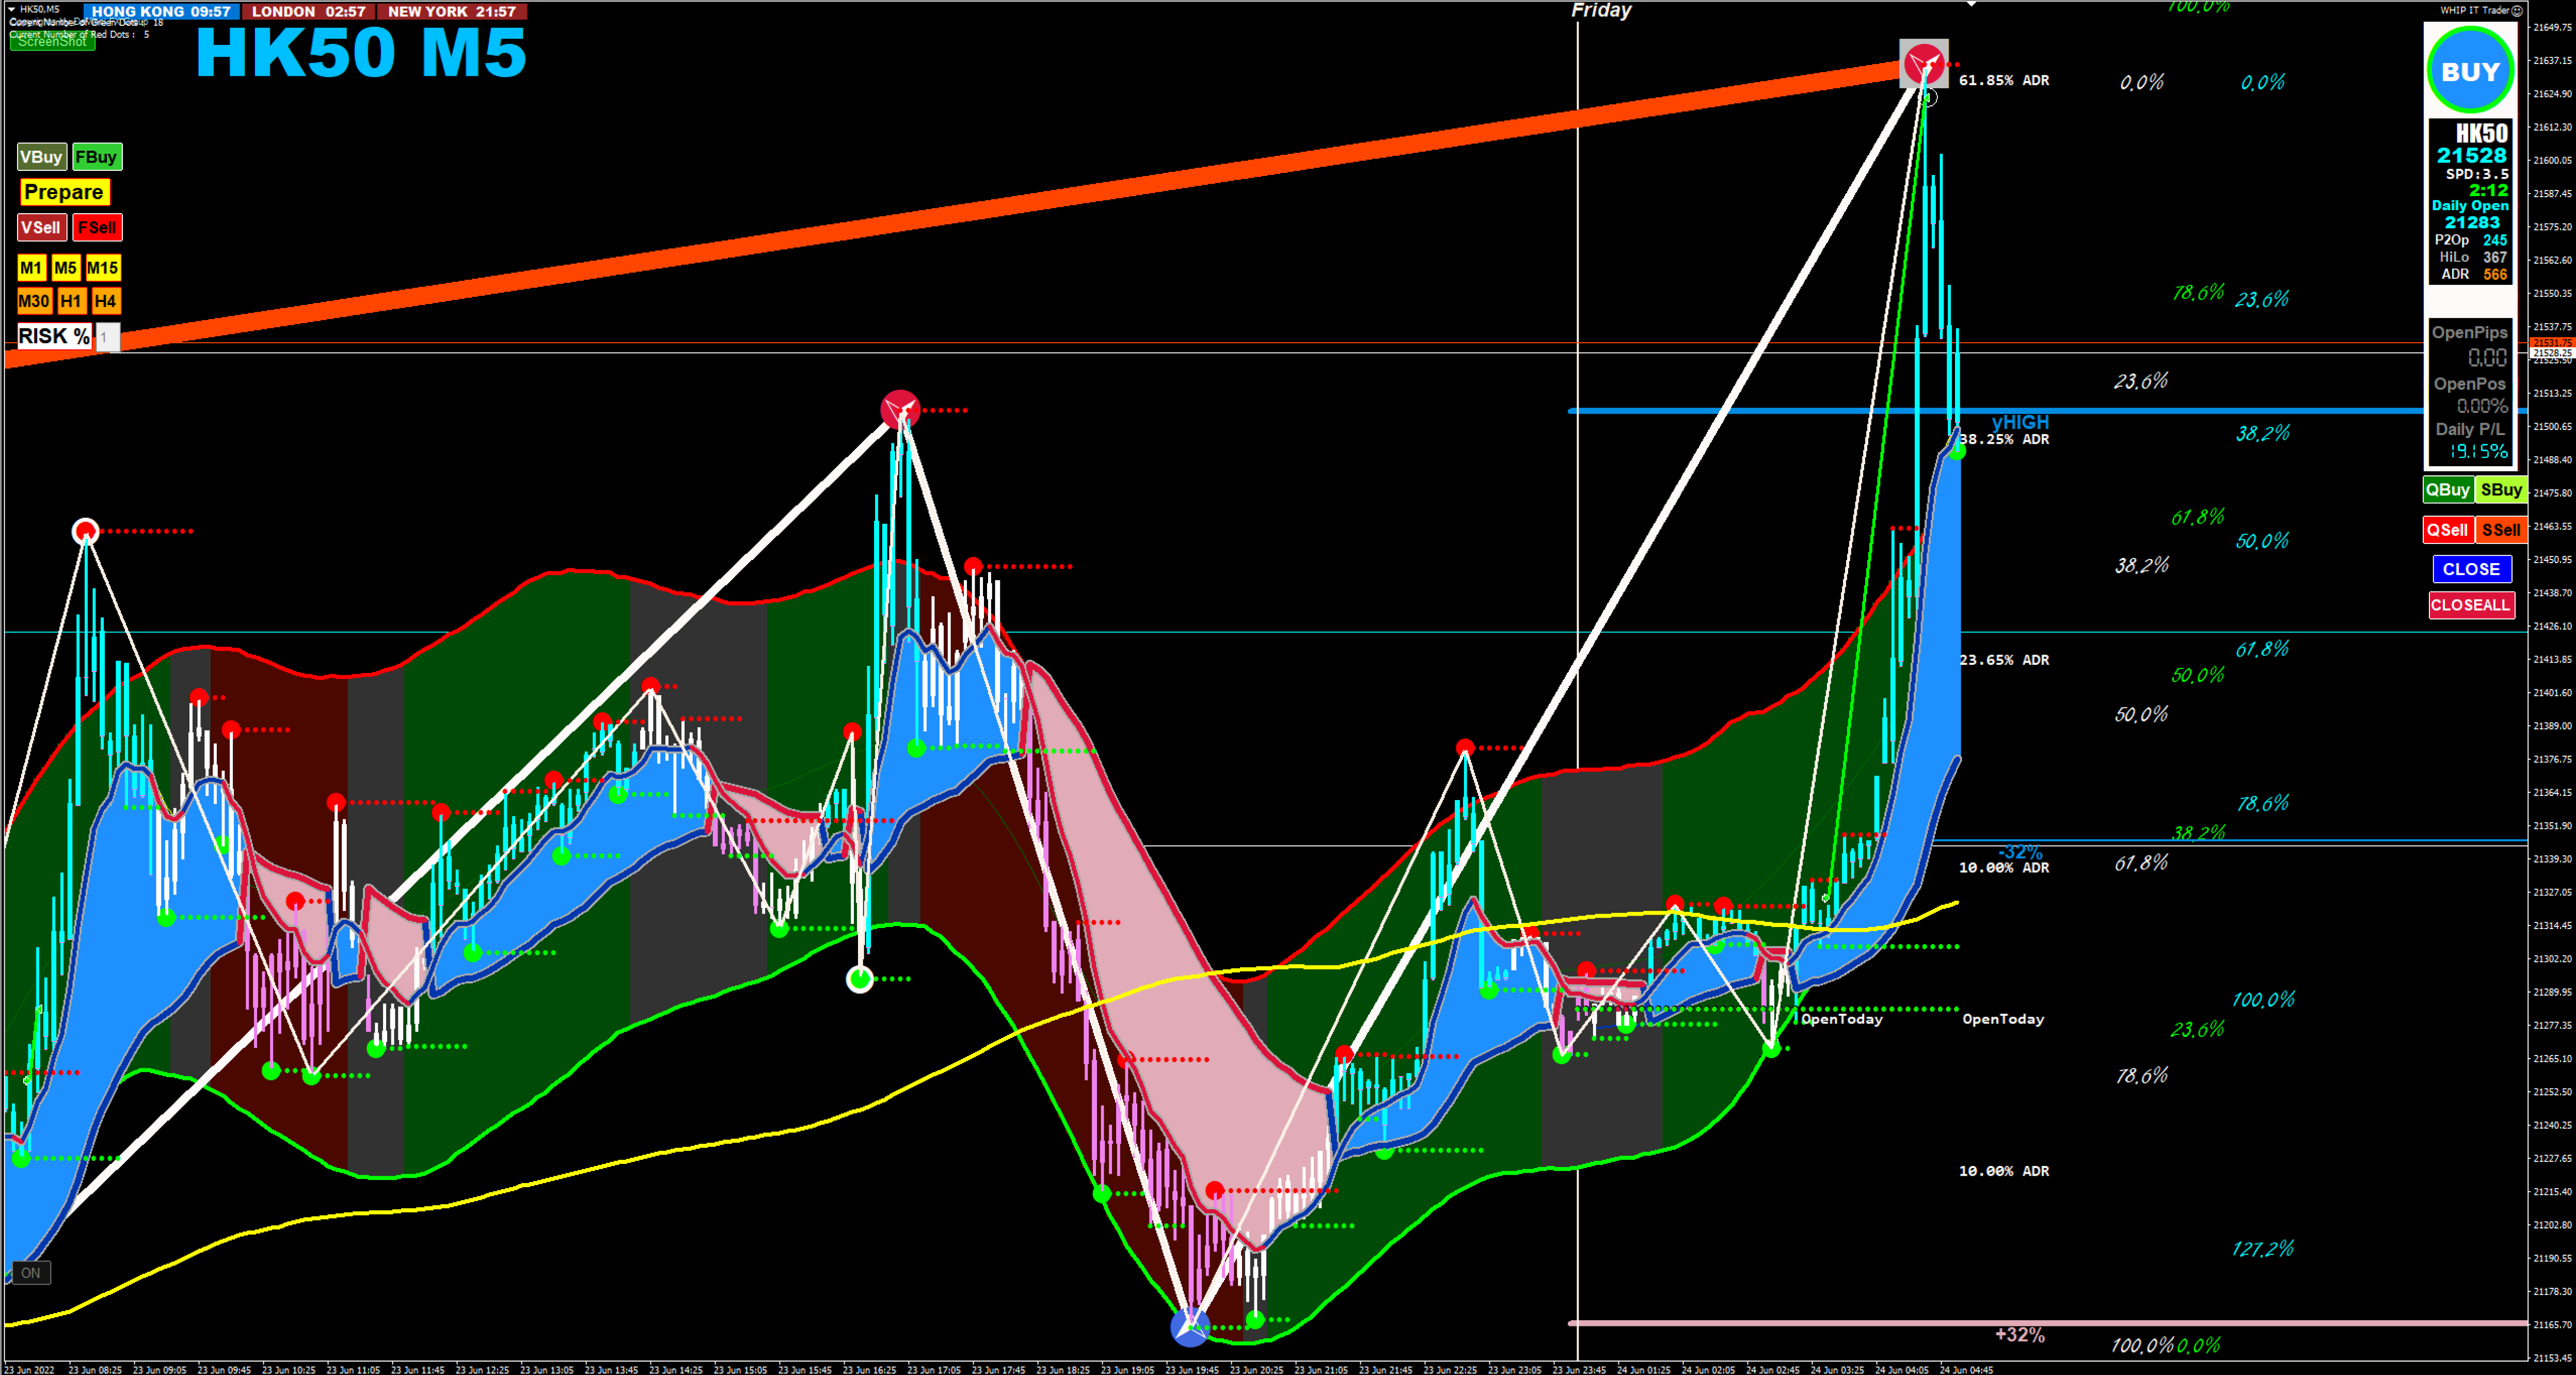Click the WHIP IT Trader smiley icon
The image size is (2576, 1375).
(x=2517, y=10)
